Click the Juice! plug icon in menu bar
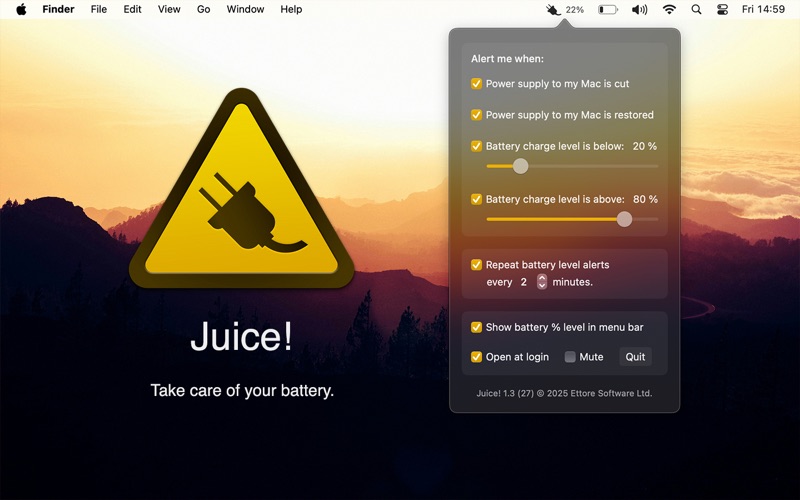Image resolution: width=800 pixels, height=500 pixels. 553,9
